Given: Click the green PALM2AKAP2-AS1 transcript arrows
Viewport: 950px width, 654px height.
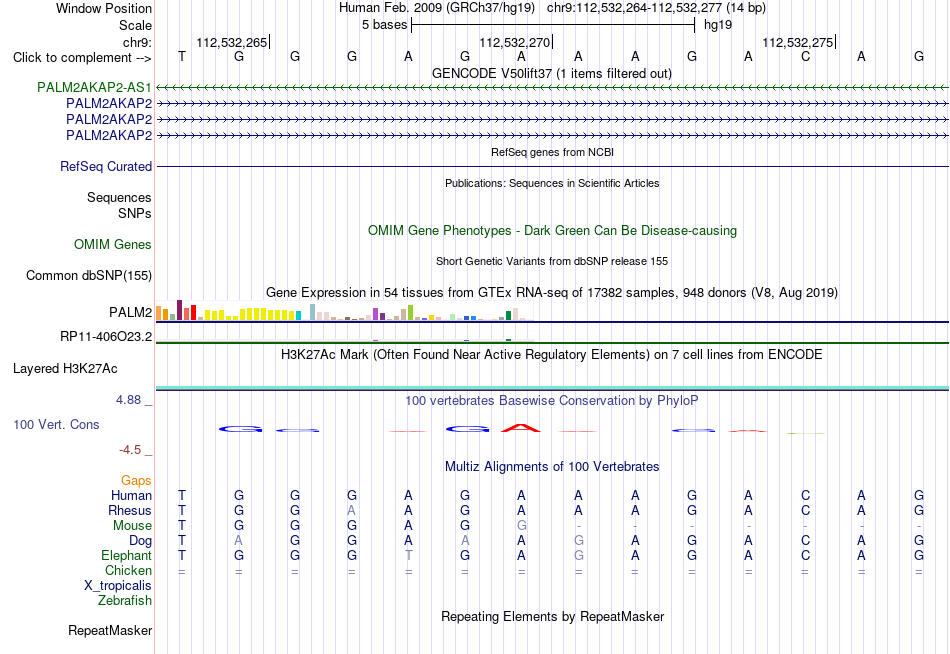Looking at the screenshot, I should click(552, 88).
